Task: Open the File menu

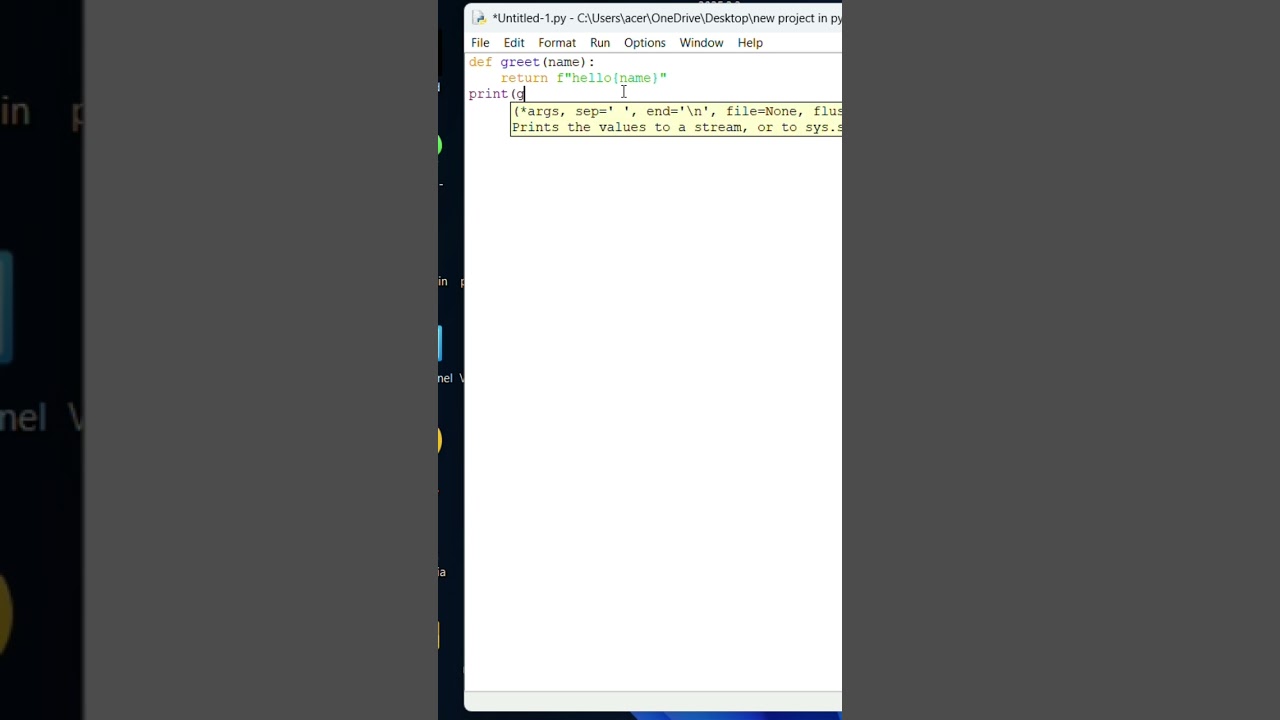Action: 480,43
